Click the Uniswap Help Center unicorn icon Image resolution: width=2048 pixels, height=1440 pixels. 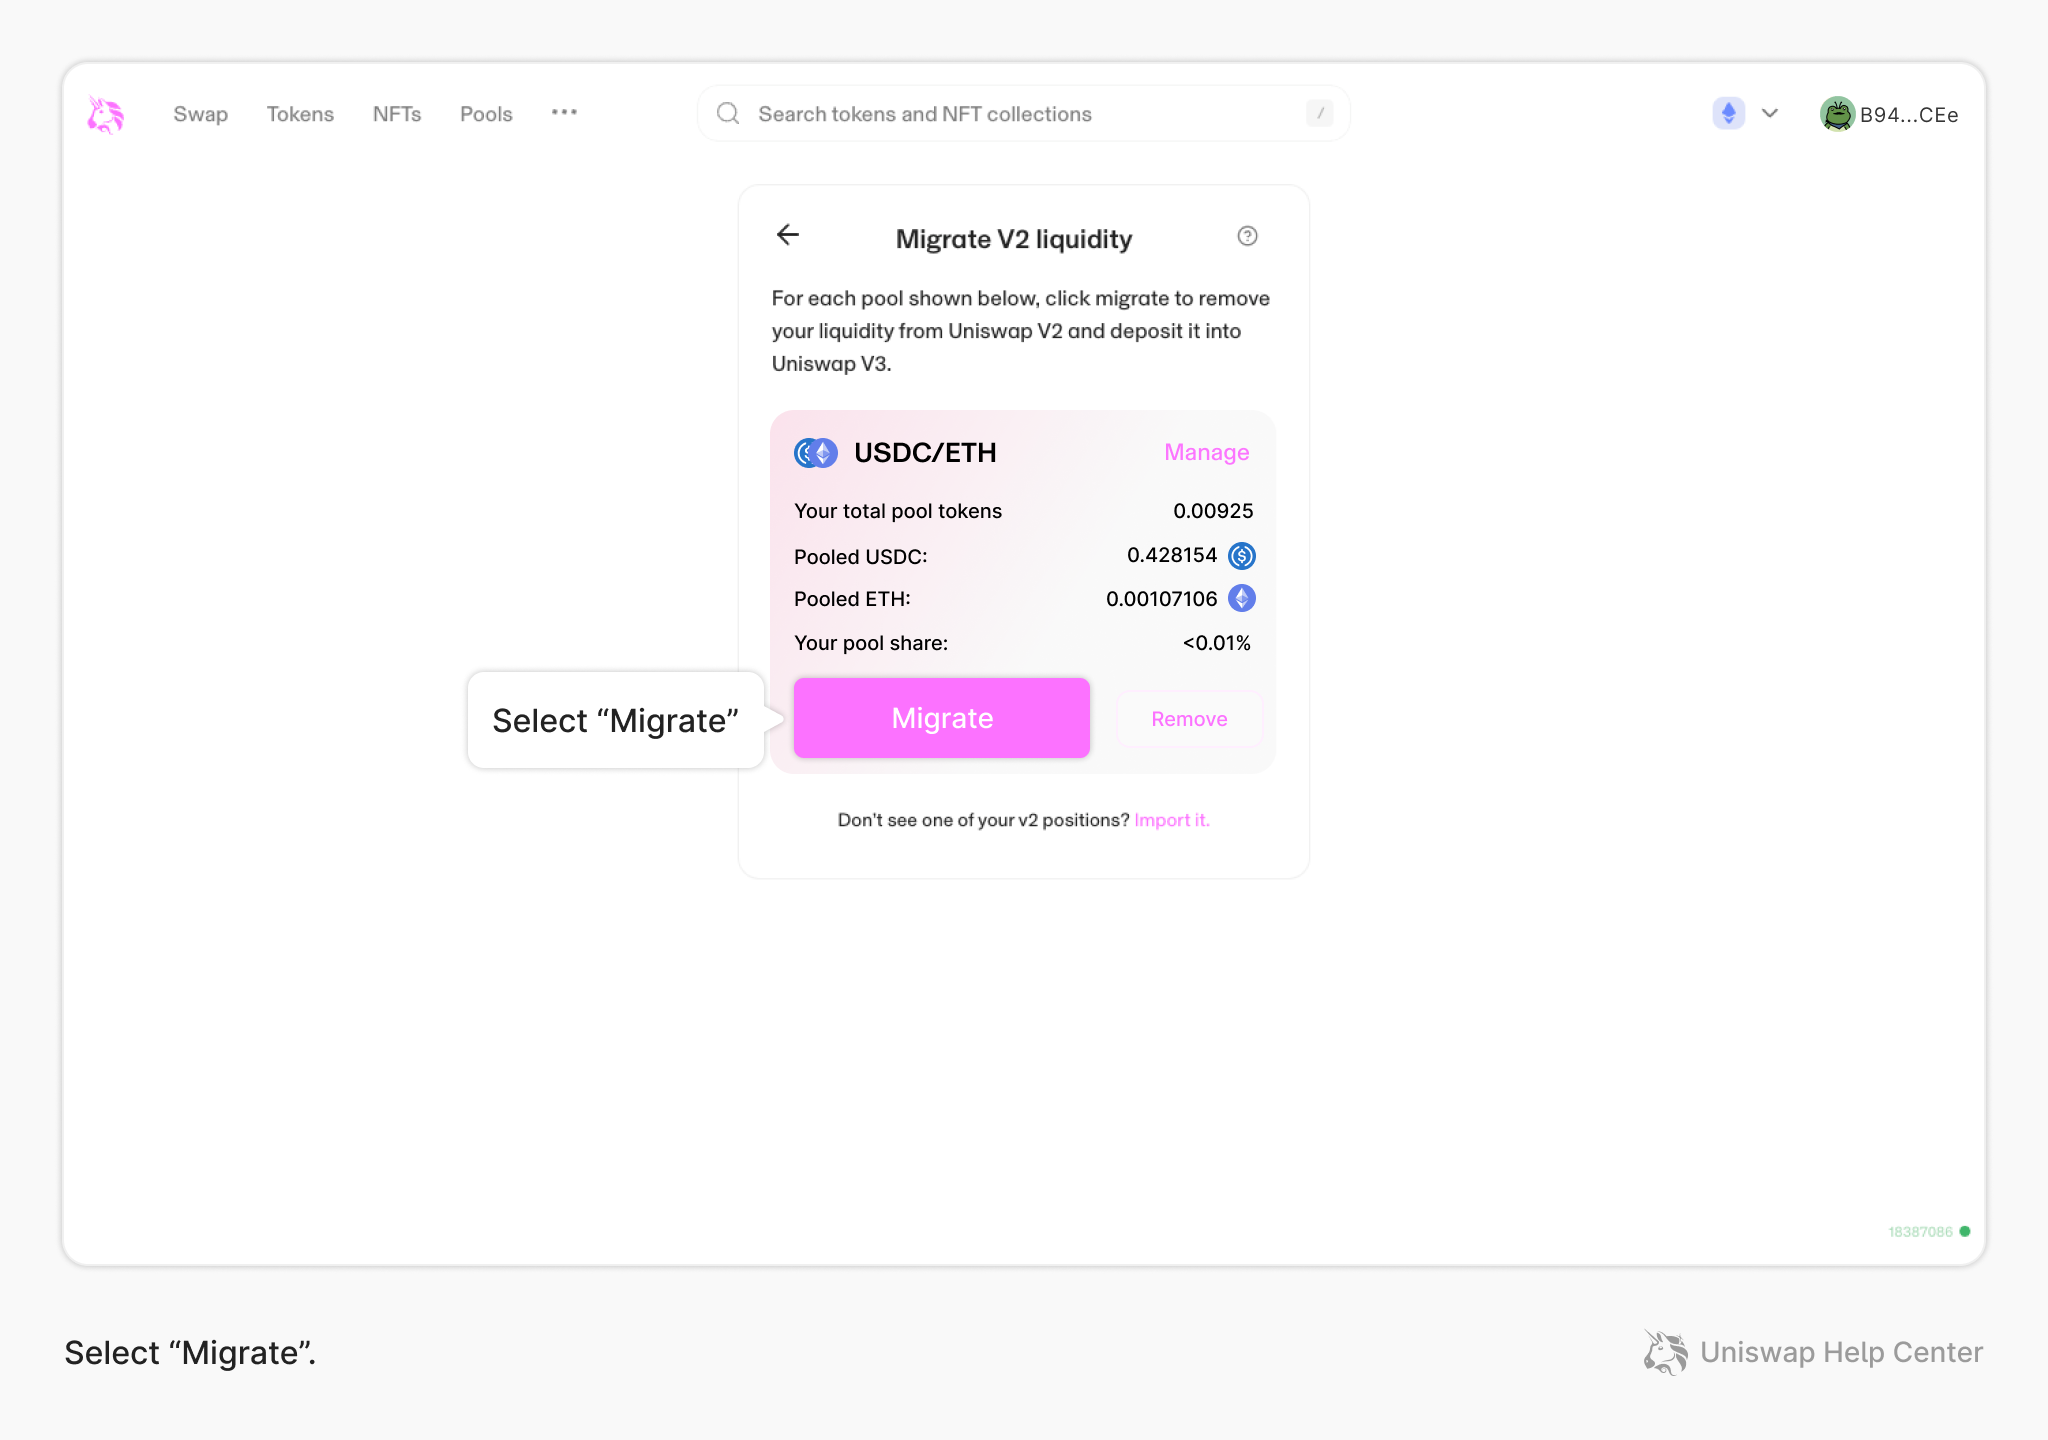coord(1664,1352)
